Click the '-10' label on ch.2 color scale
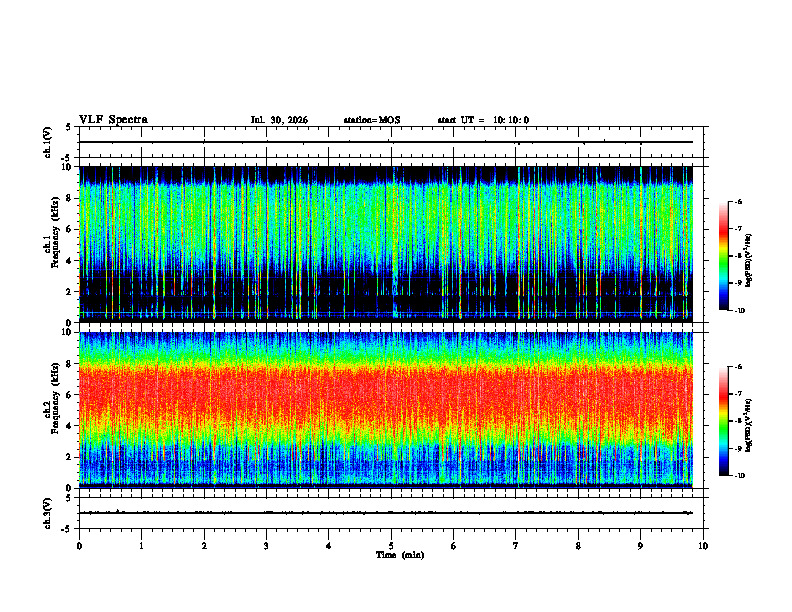Viewport: 792px width, 612px height. click(739, 476)
